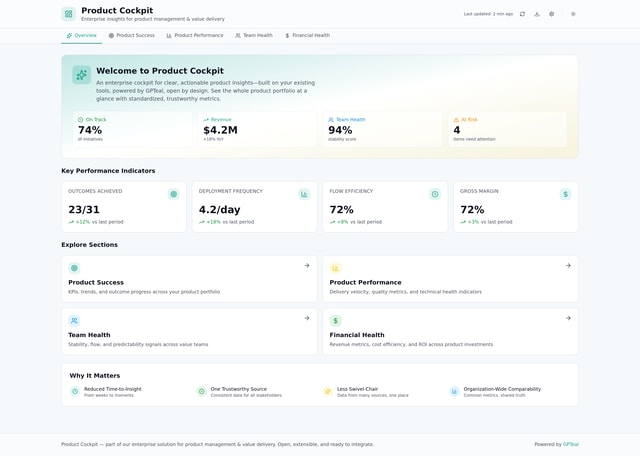Open Product Performance card arrow

568,266
